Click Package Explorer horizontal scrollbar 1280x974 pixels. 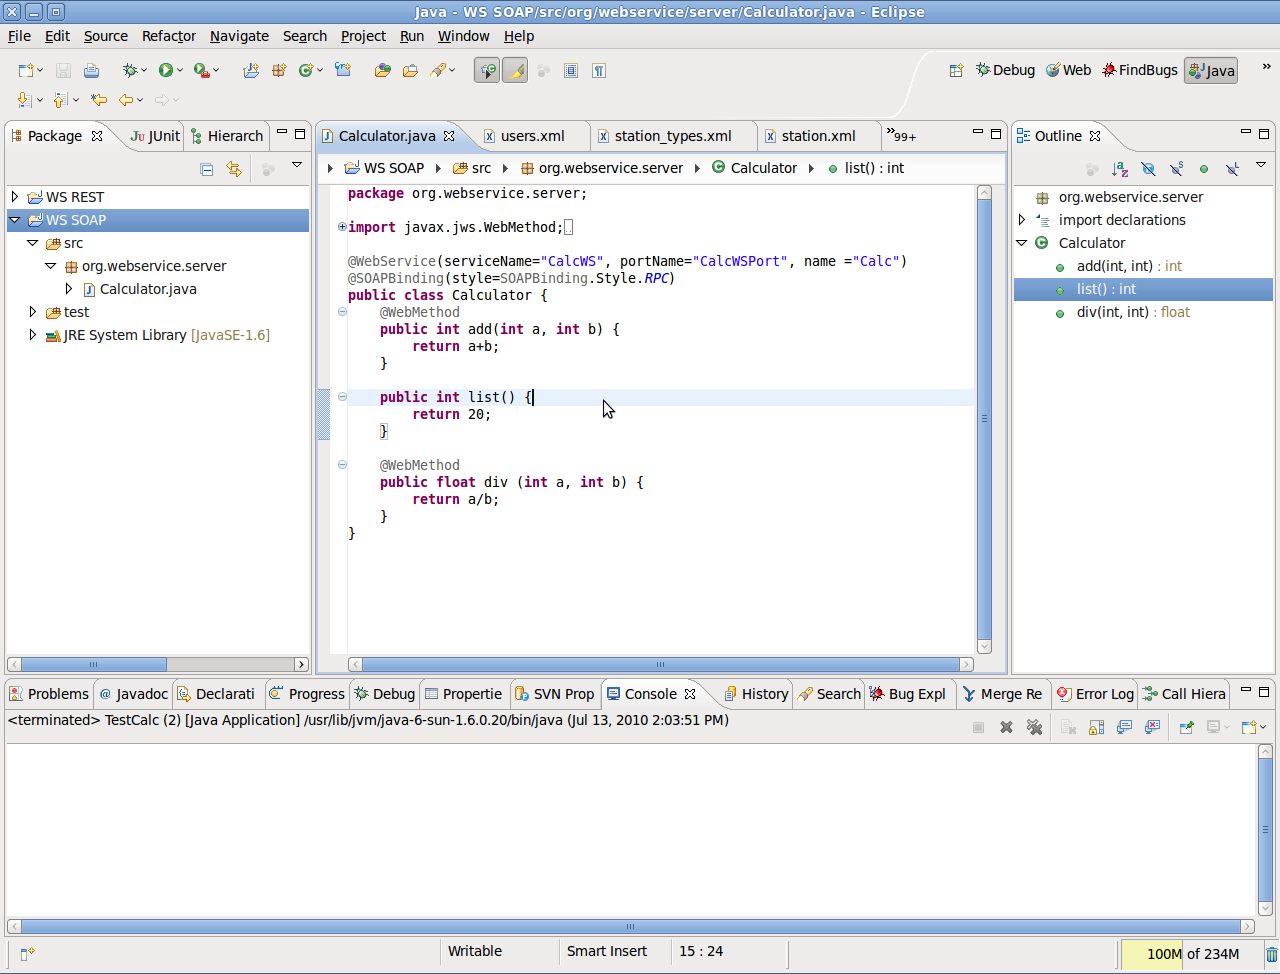pyautogui.click(x=158, y=664)
